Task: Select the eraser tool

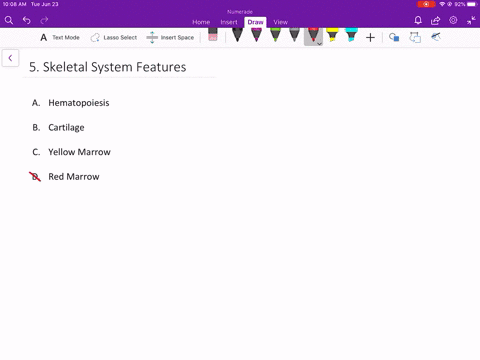Action: point(213,35)
